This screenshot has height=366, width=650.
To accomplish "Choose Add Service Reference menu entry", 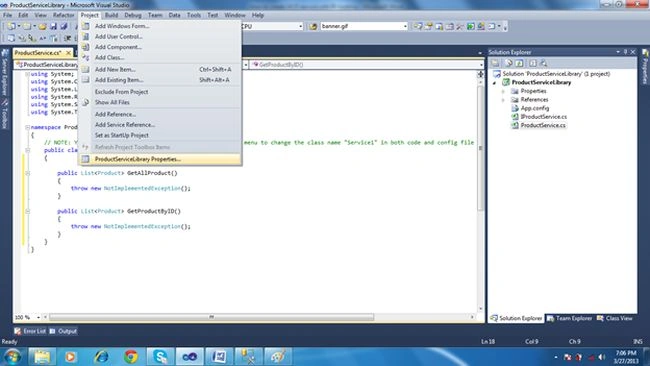I will [160, 124].
